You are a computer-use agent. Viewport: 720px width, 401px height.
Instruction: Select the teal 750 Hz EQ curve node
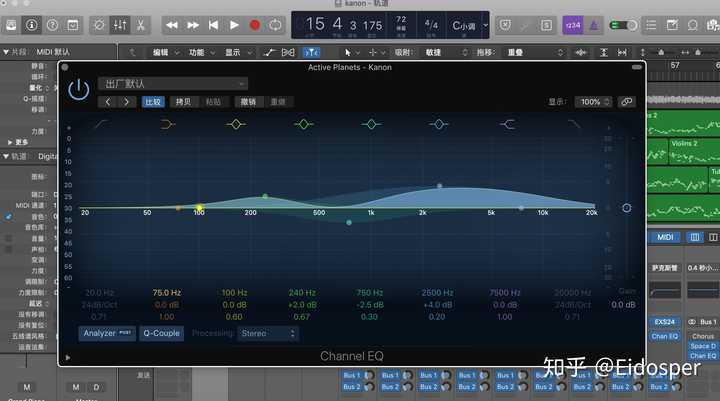349,222
